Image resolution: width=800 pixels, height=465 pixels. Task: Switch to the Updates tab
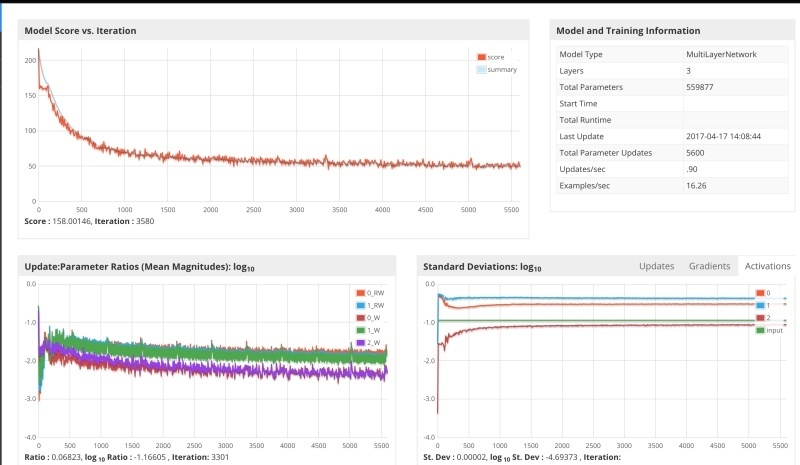pyautogui.click(x=656, y=266)
